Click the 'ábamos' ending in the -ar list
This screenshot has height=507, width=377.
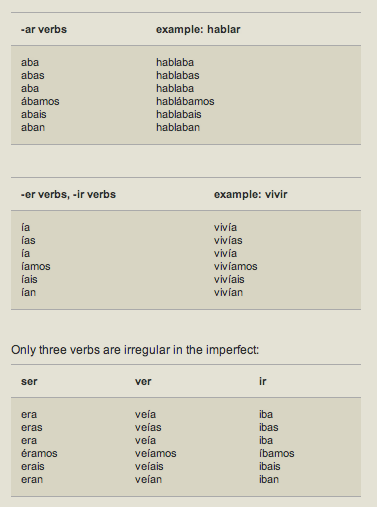pos(40,101)
